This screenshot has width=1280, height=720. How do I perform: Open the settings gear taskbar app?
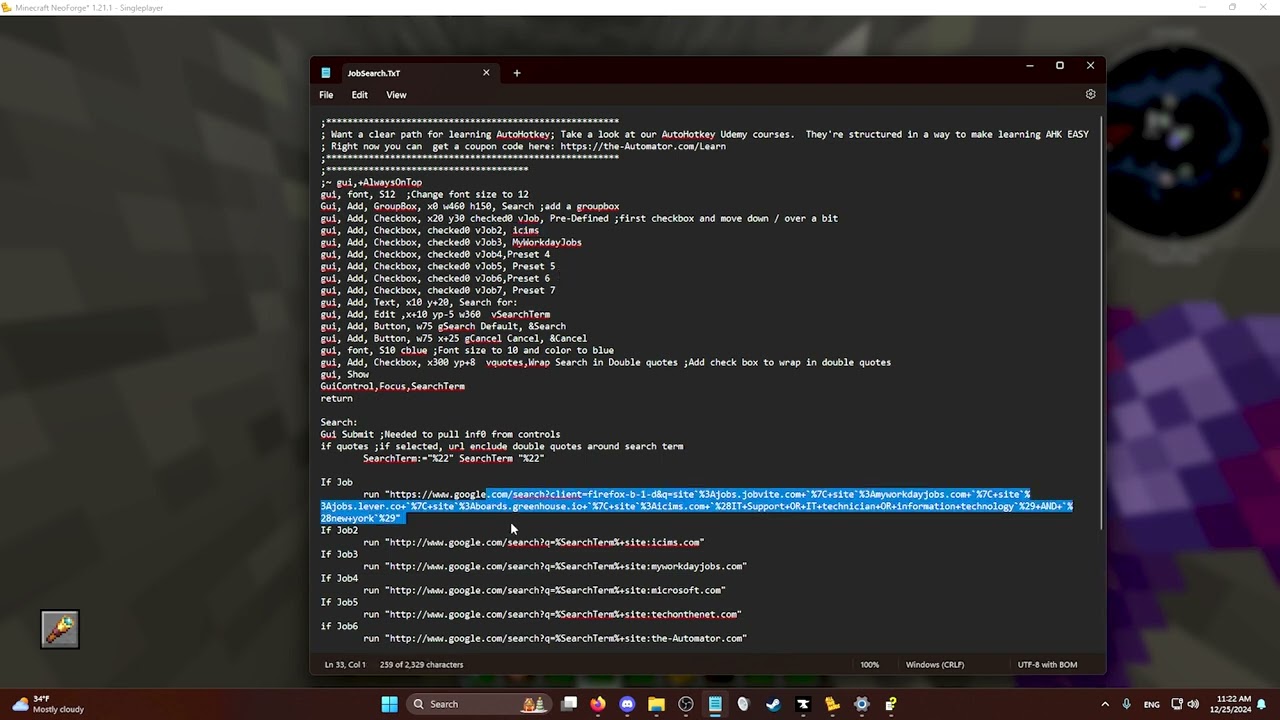click(x=861, y=704)
